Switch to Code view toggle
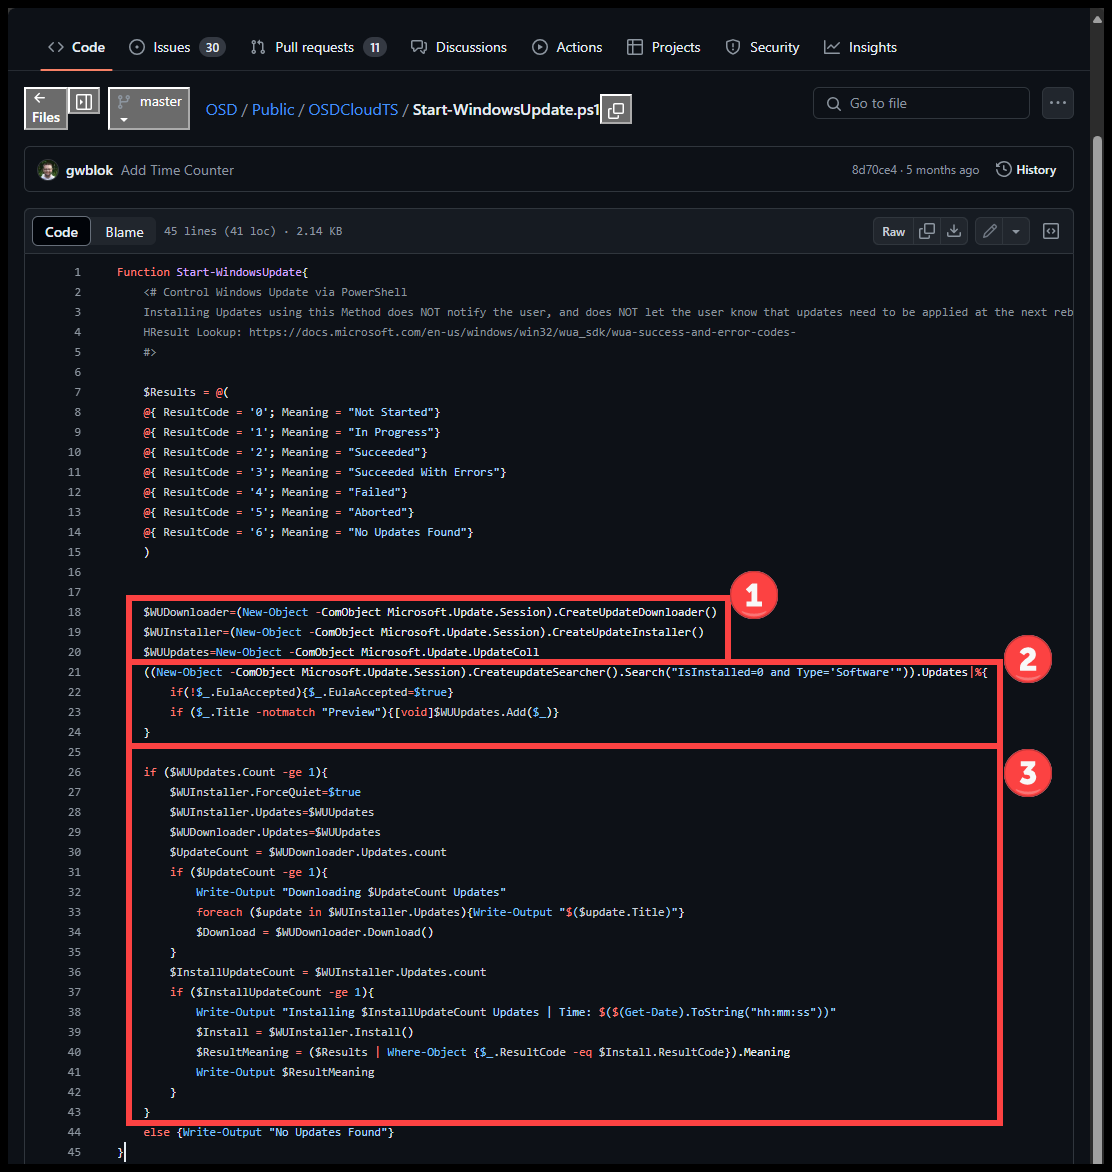 61,232
